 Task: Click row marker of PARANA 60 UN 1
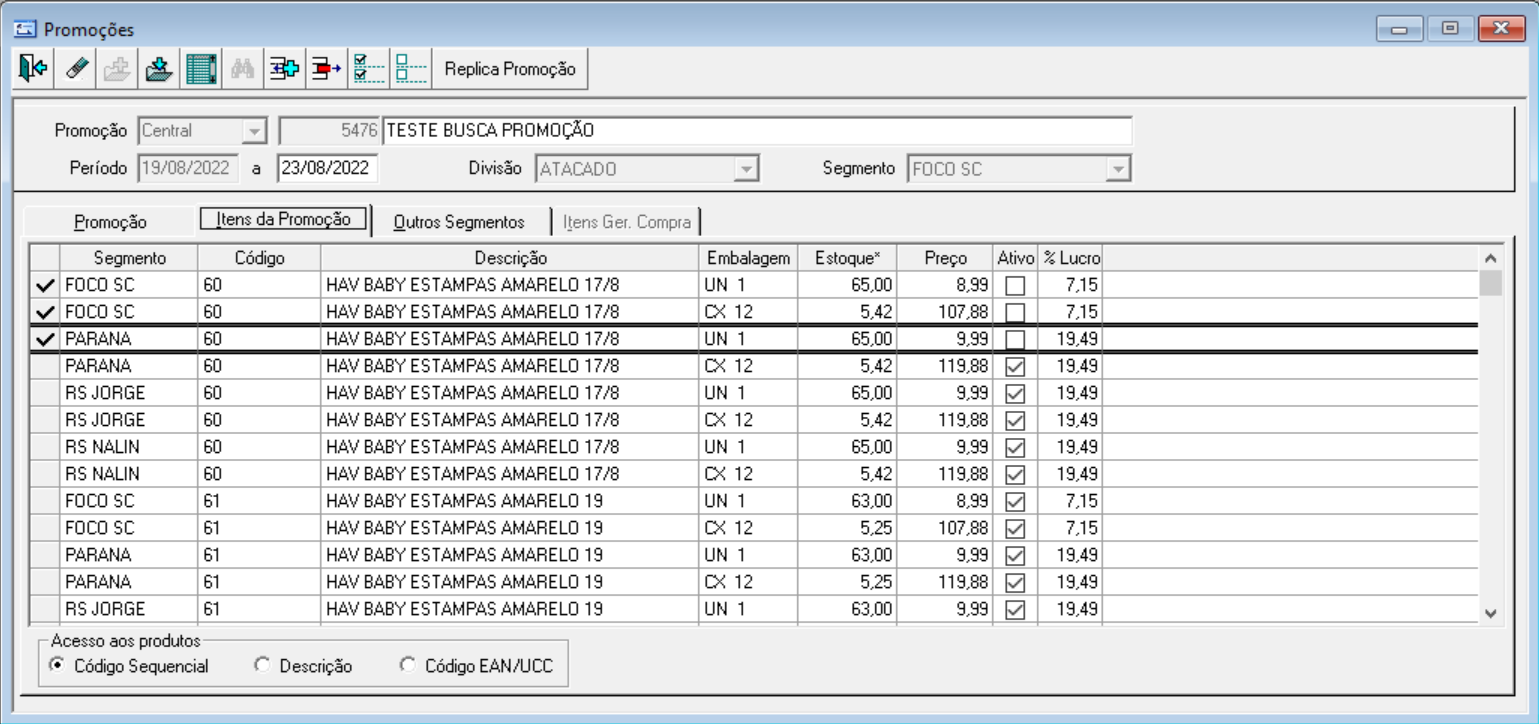coord(45,339)
